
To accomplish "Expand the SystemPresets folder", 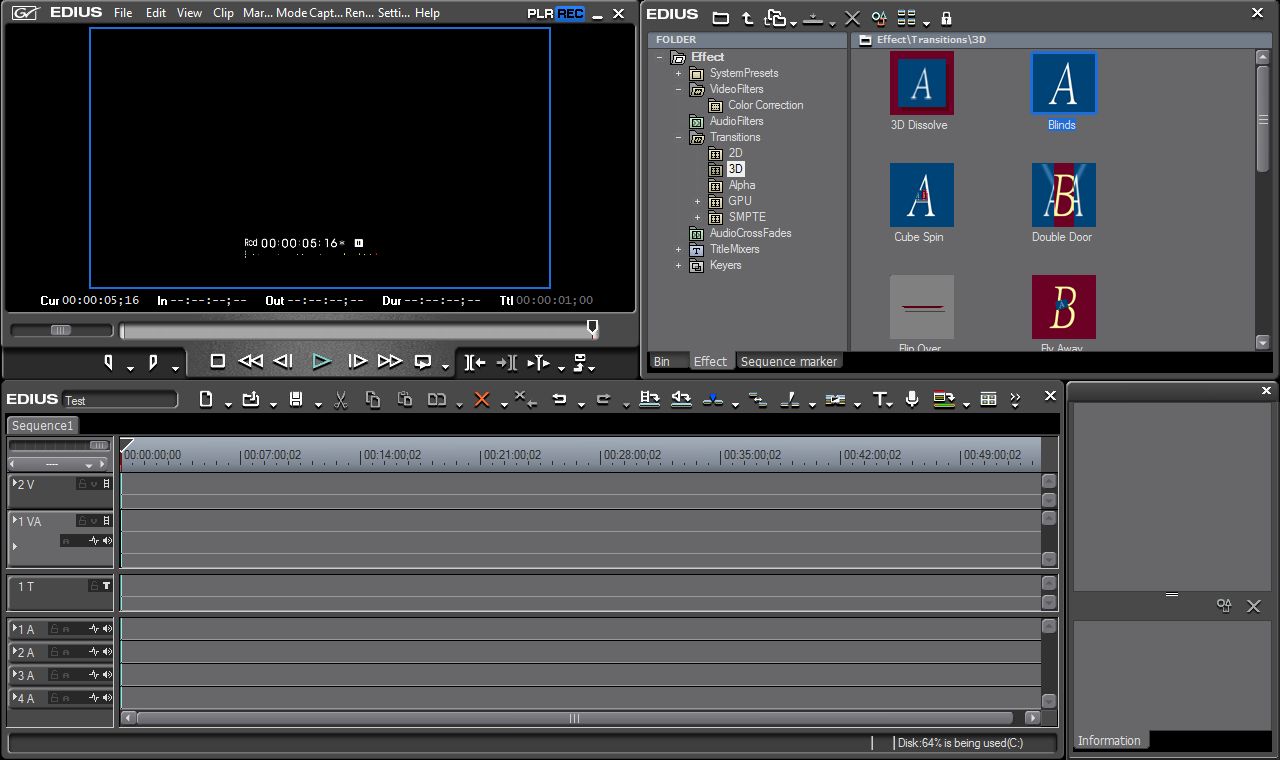I will [x=678, y=73].
